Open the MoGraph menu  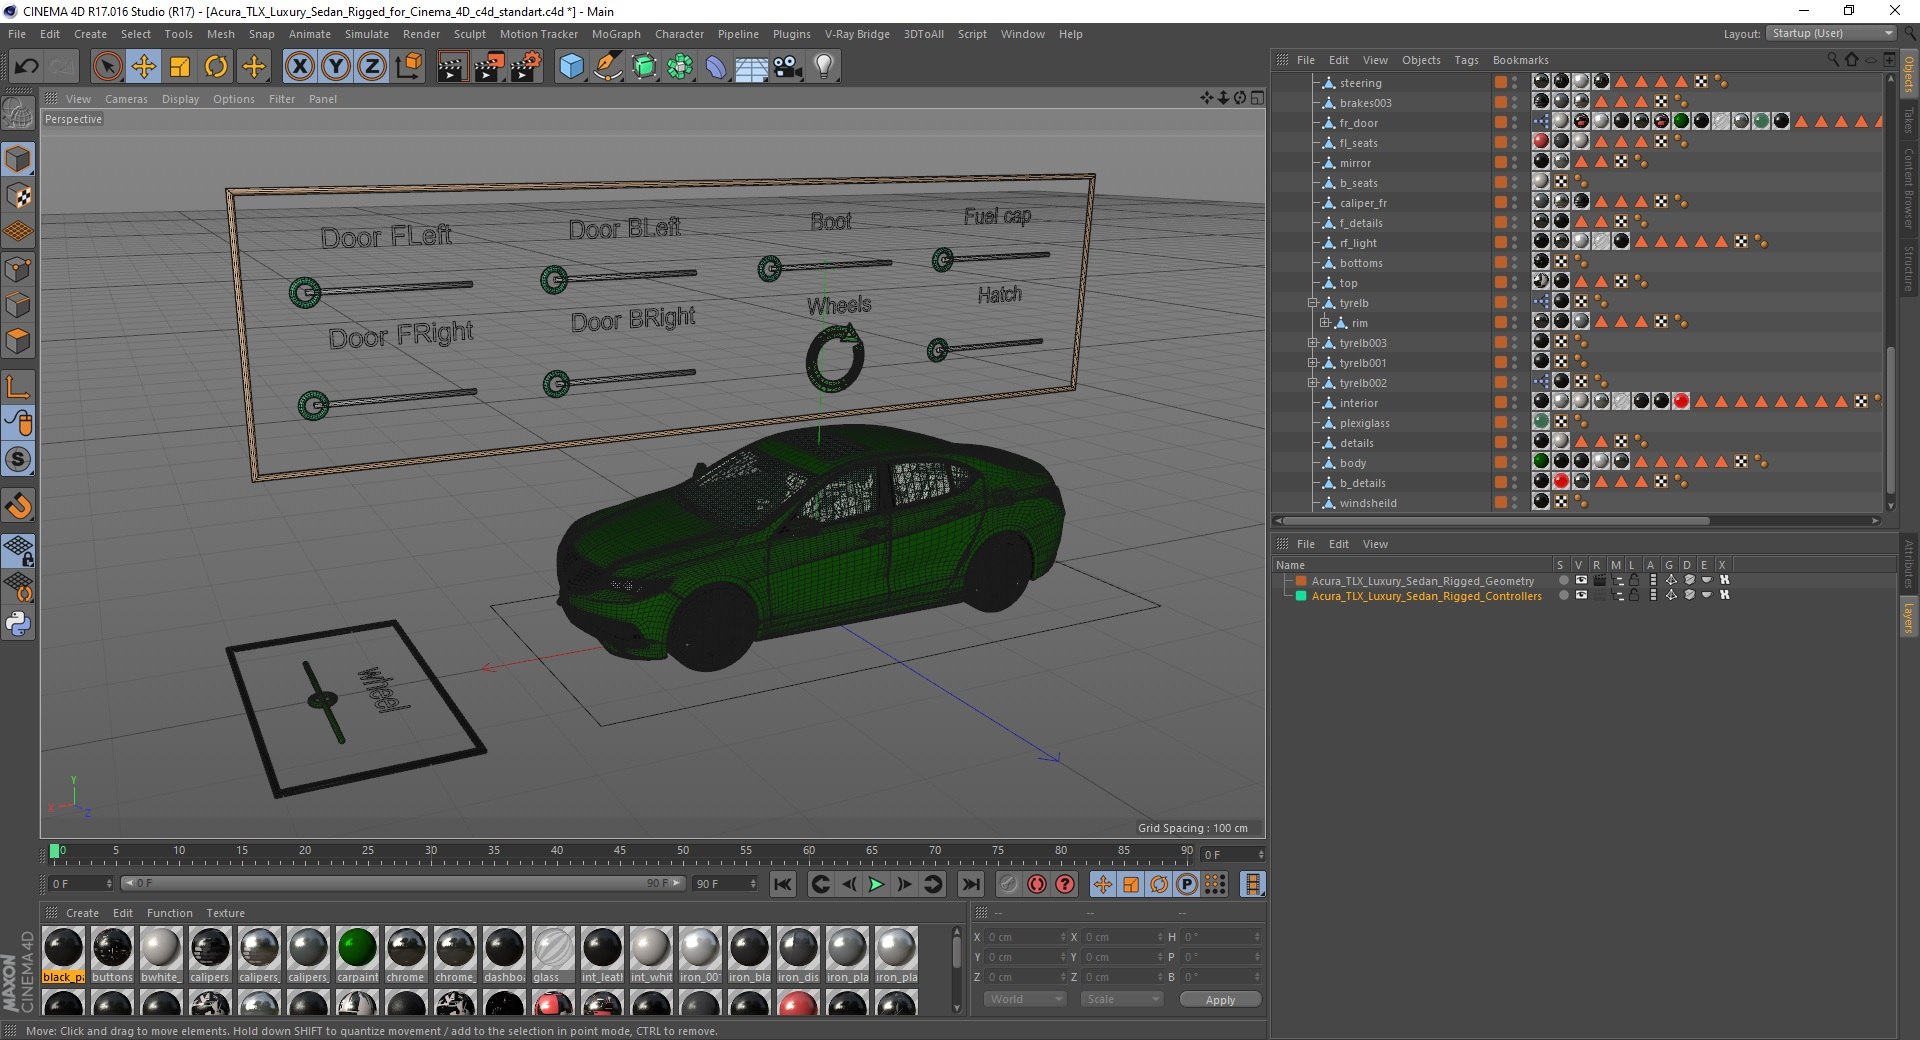tap(616, 34)
